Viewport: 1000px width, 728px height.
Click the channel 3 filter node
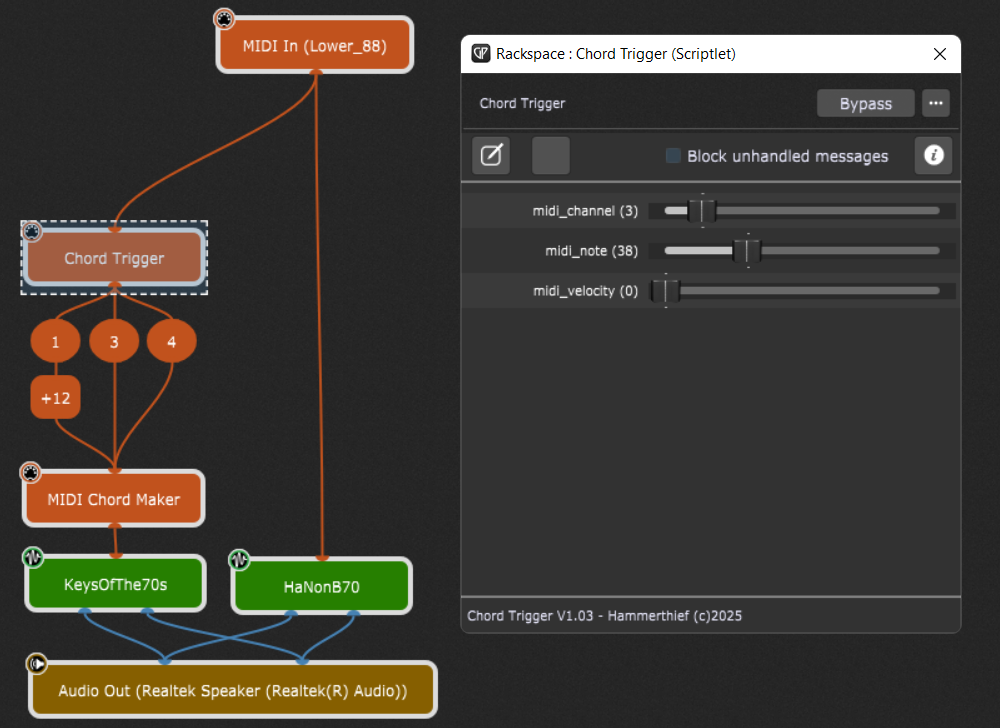(x=114, y=341)
